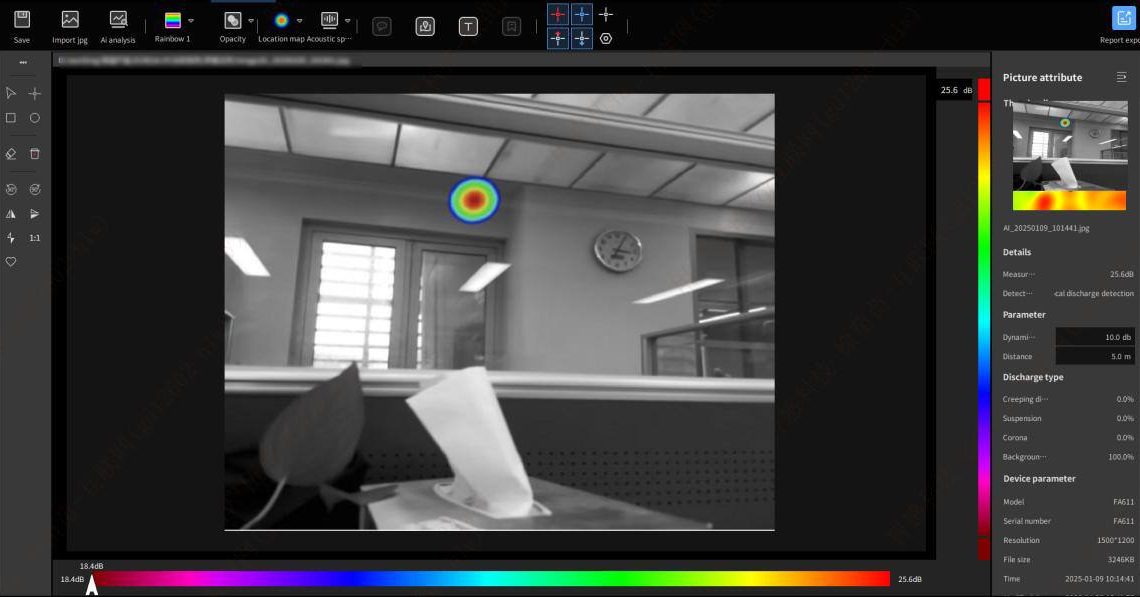Image resolution: width=1140 pixels, height=597 pixels.
Task: Click the Parameter section heading
Action: tap(1024, 315)
